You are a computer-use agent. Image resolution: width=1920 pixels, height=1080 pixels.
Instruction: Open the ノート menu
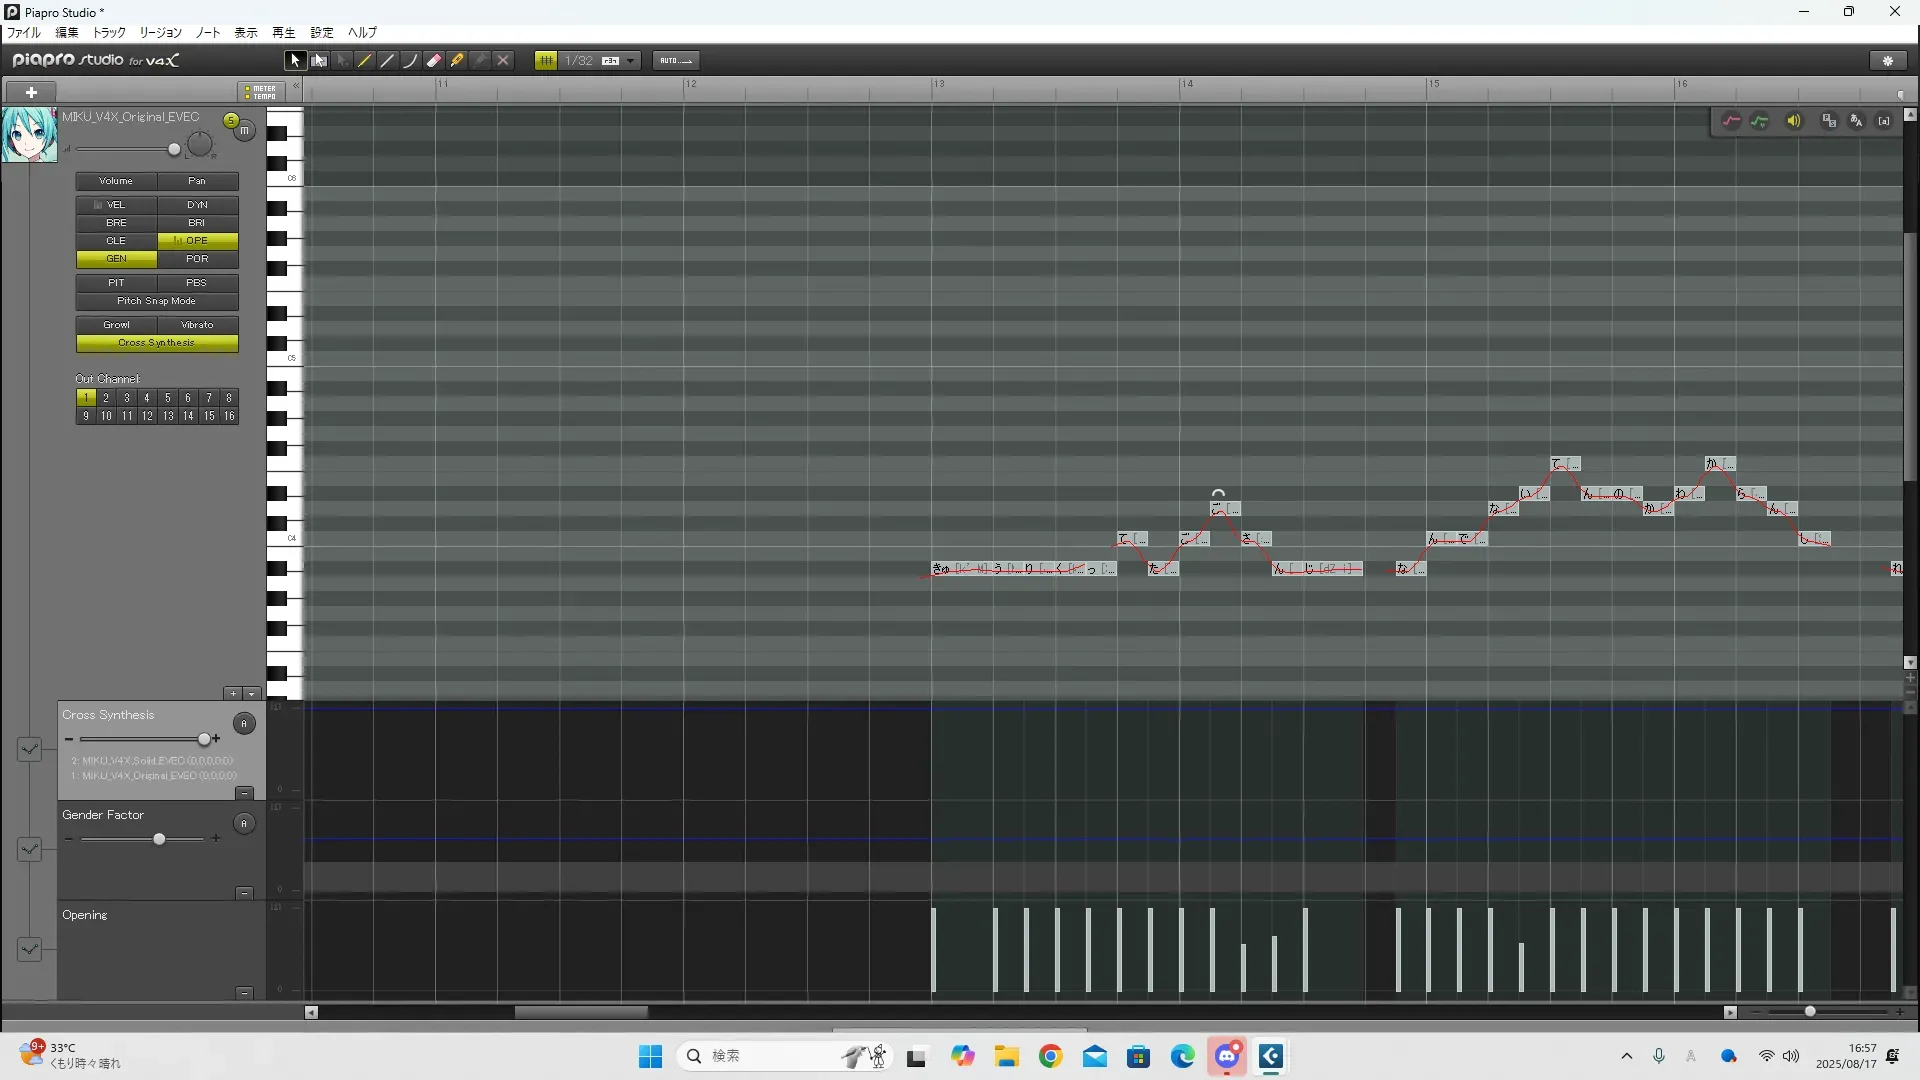[x=208, y=33]
